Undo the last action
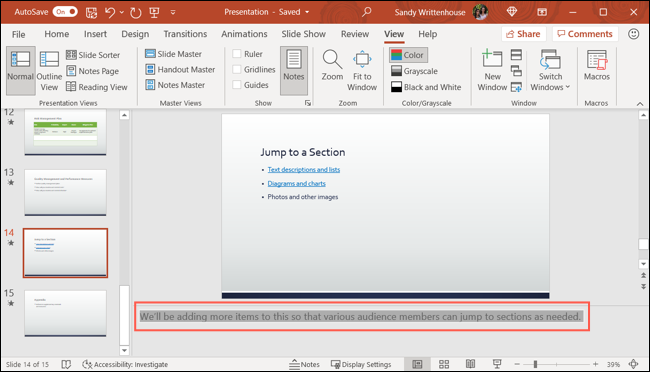 click(110, 12)
